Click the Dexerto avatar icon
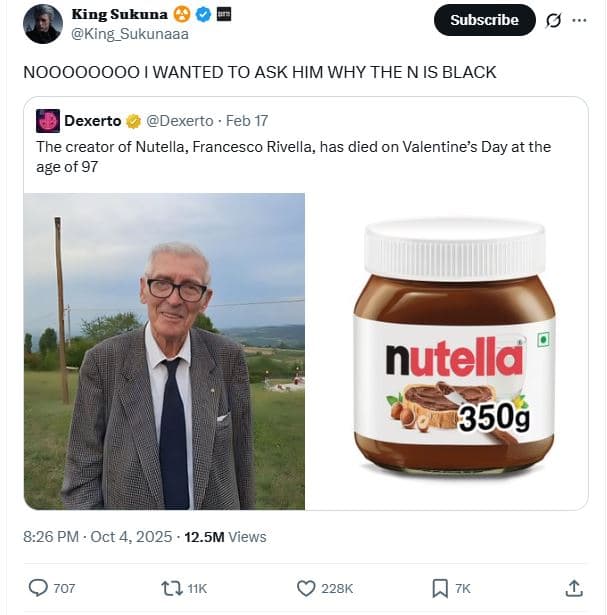607x615 pixels. click(48, 121)
